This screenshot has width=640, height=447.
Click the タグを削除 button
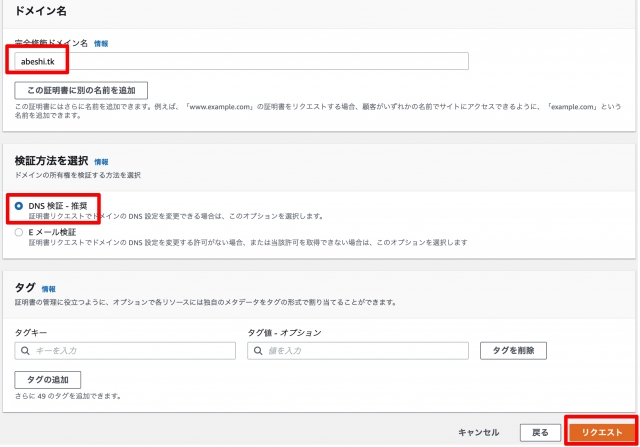tap(513, 351)
